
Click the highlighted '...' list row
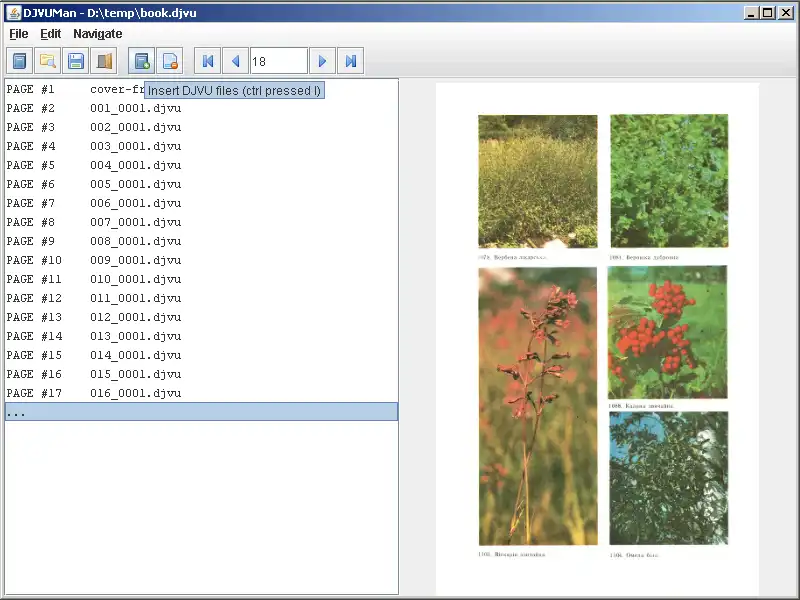click(x=200, y=412)
